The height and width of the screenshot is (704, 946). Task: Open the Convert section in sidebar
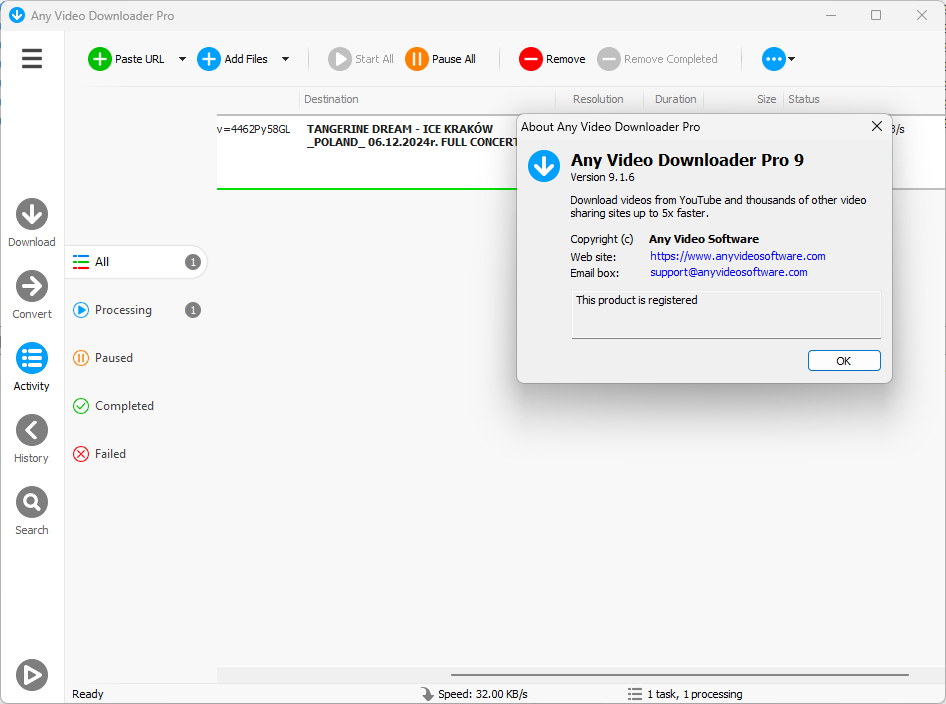coord(31,295)
